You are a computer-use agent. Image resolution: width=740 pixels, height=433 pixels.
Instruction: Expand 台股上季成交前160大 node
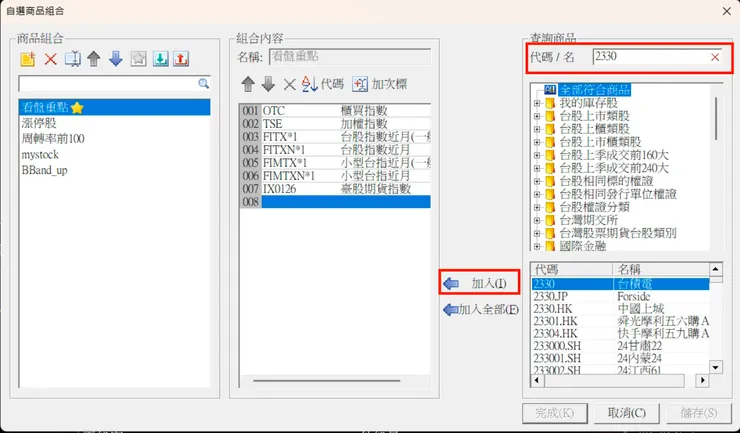coord(537,155)
